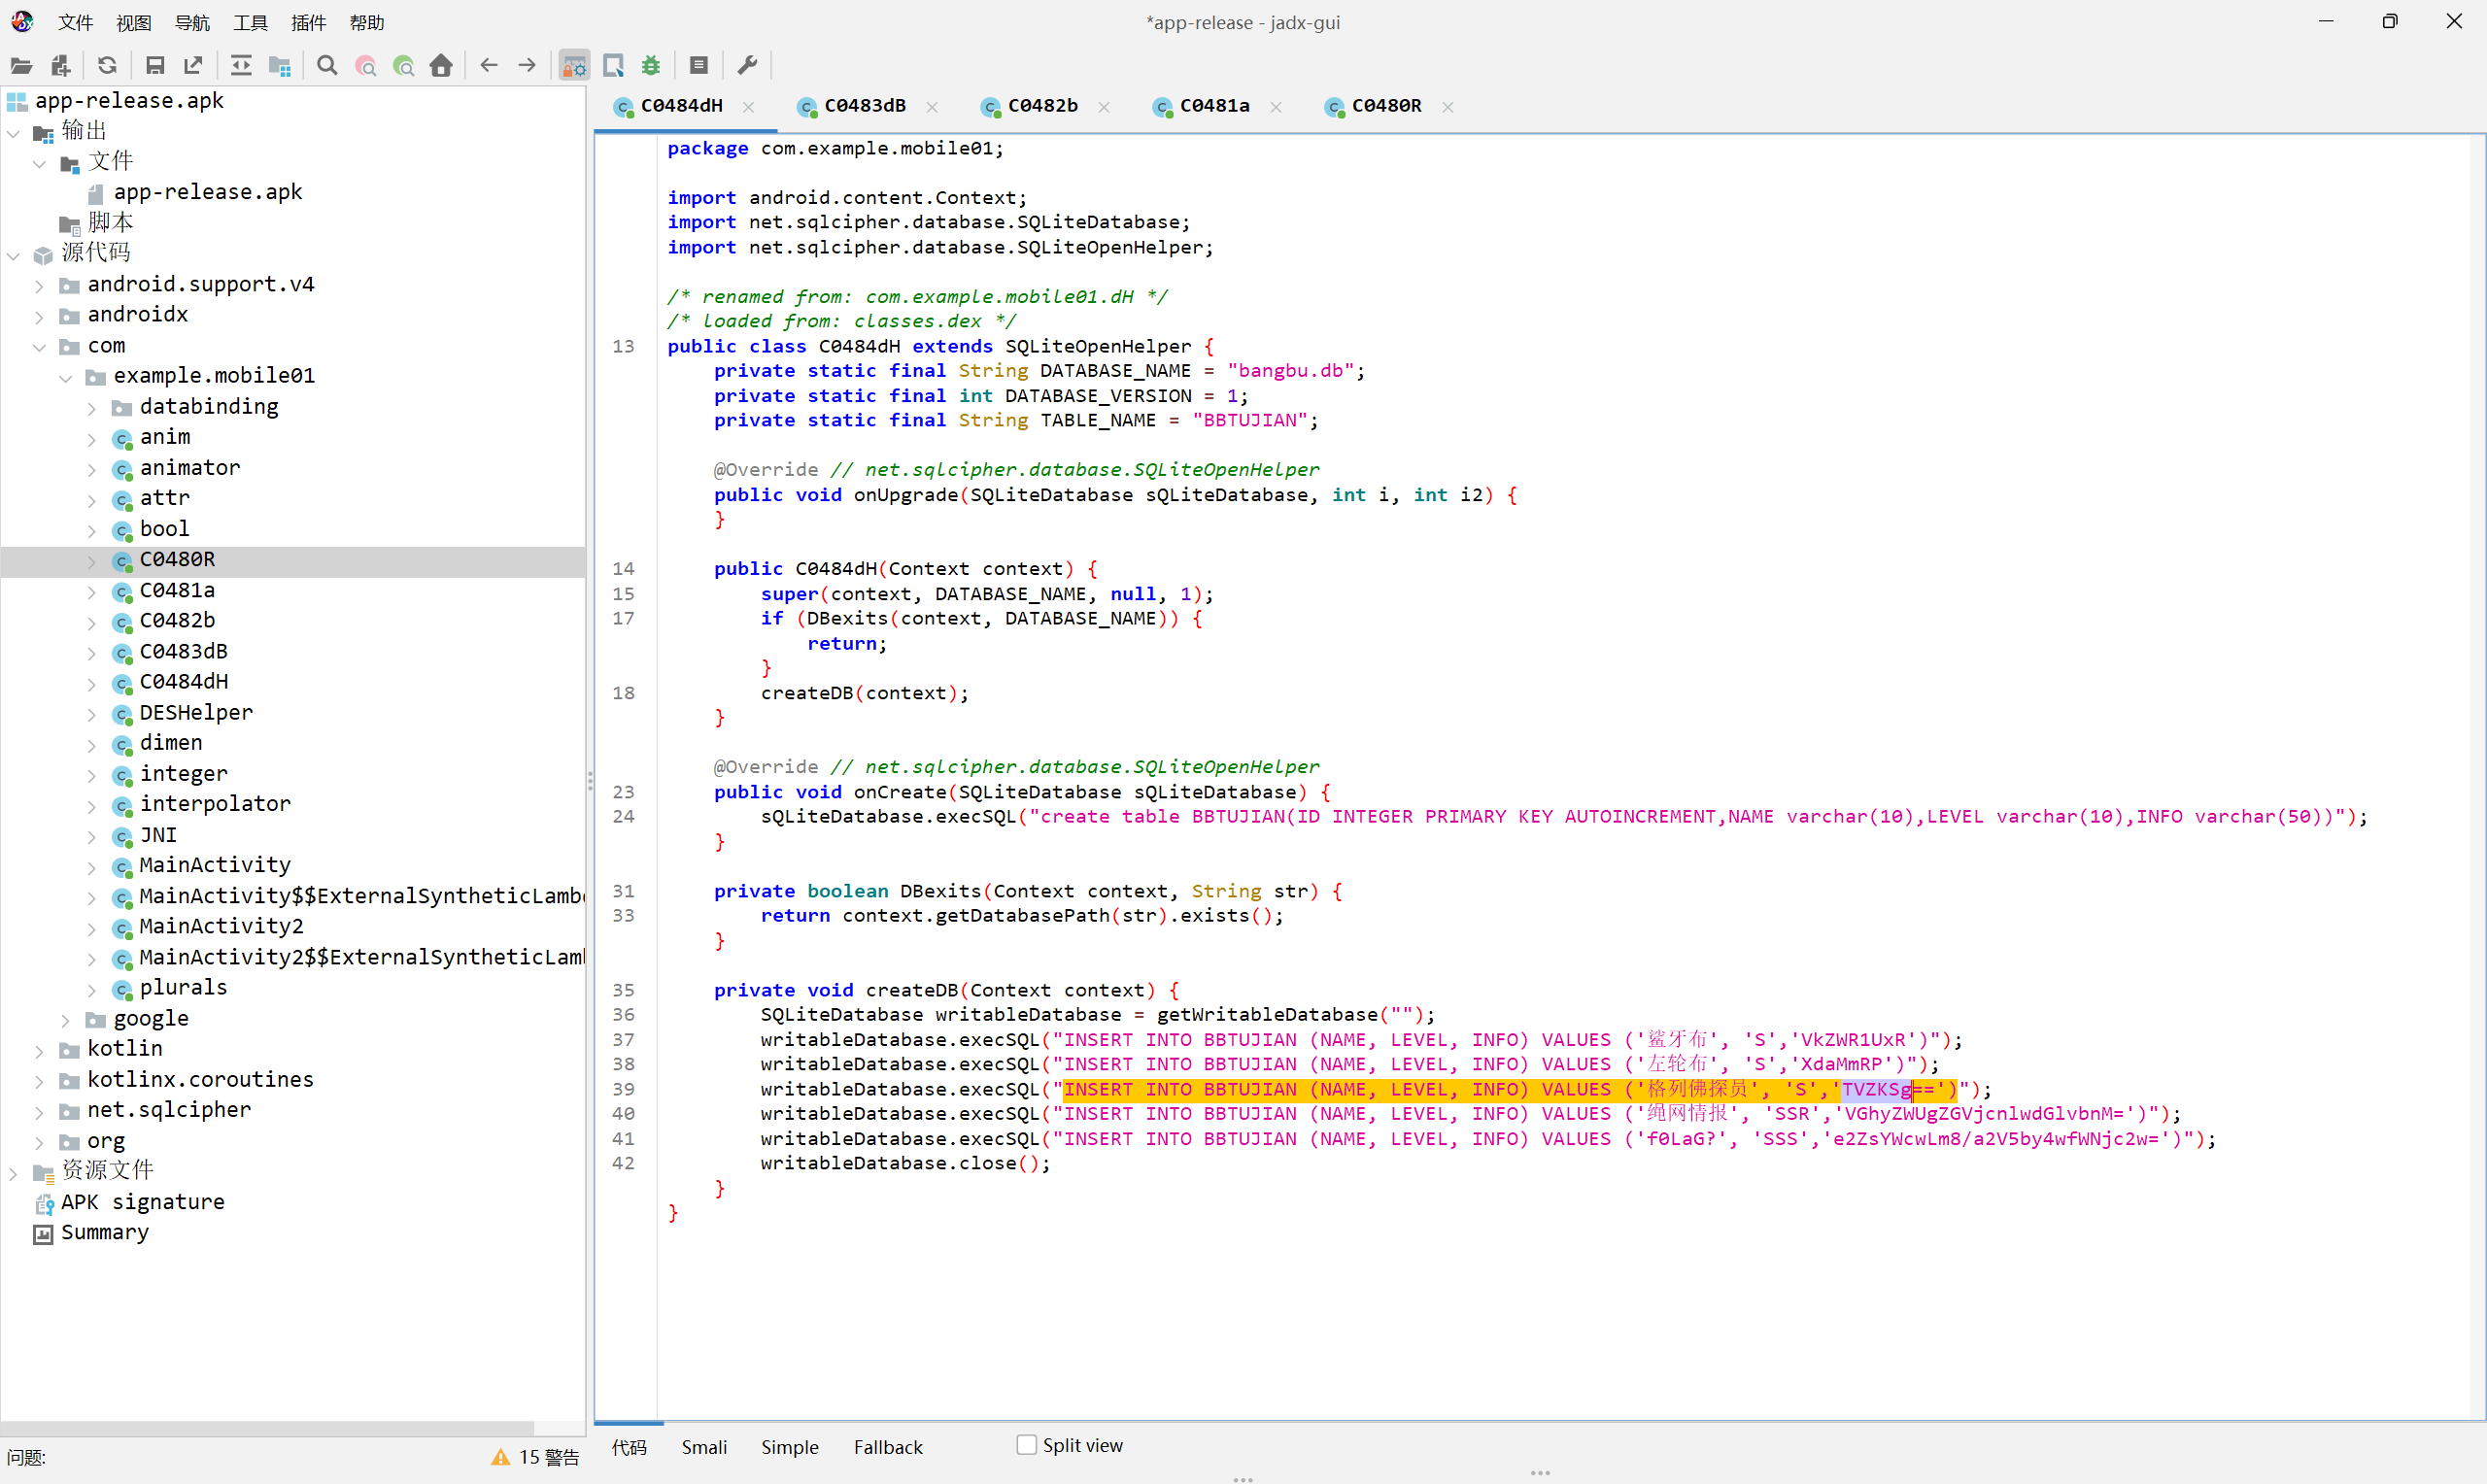
Task: Click the 15 警告 warnings indicator
Action: (536, 1457)
